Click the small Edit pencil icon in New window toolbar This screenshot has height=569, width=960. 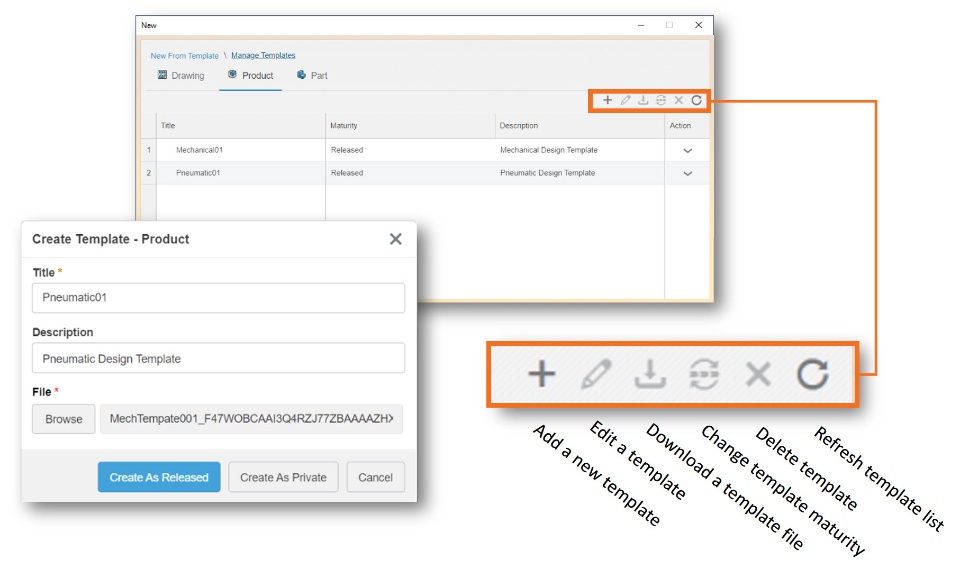625,100
